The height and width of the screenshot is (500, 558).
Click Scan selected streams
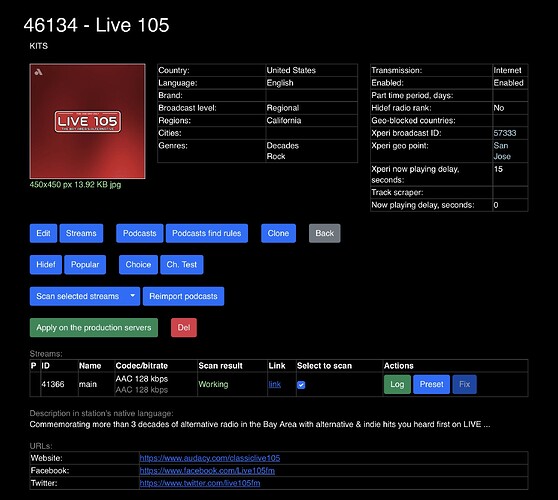[x=78, y=296]
